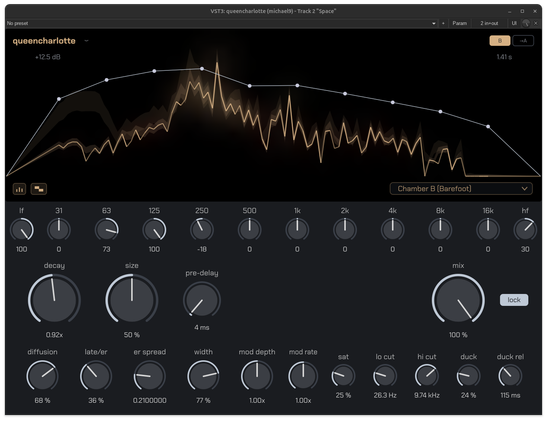The width and height of the screenshot is (547, 421).
Task: Click the 4 ms pre-delay value
Action: 202,328
